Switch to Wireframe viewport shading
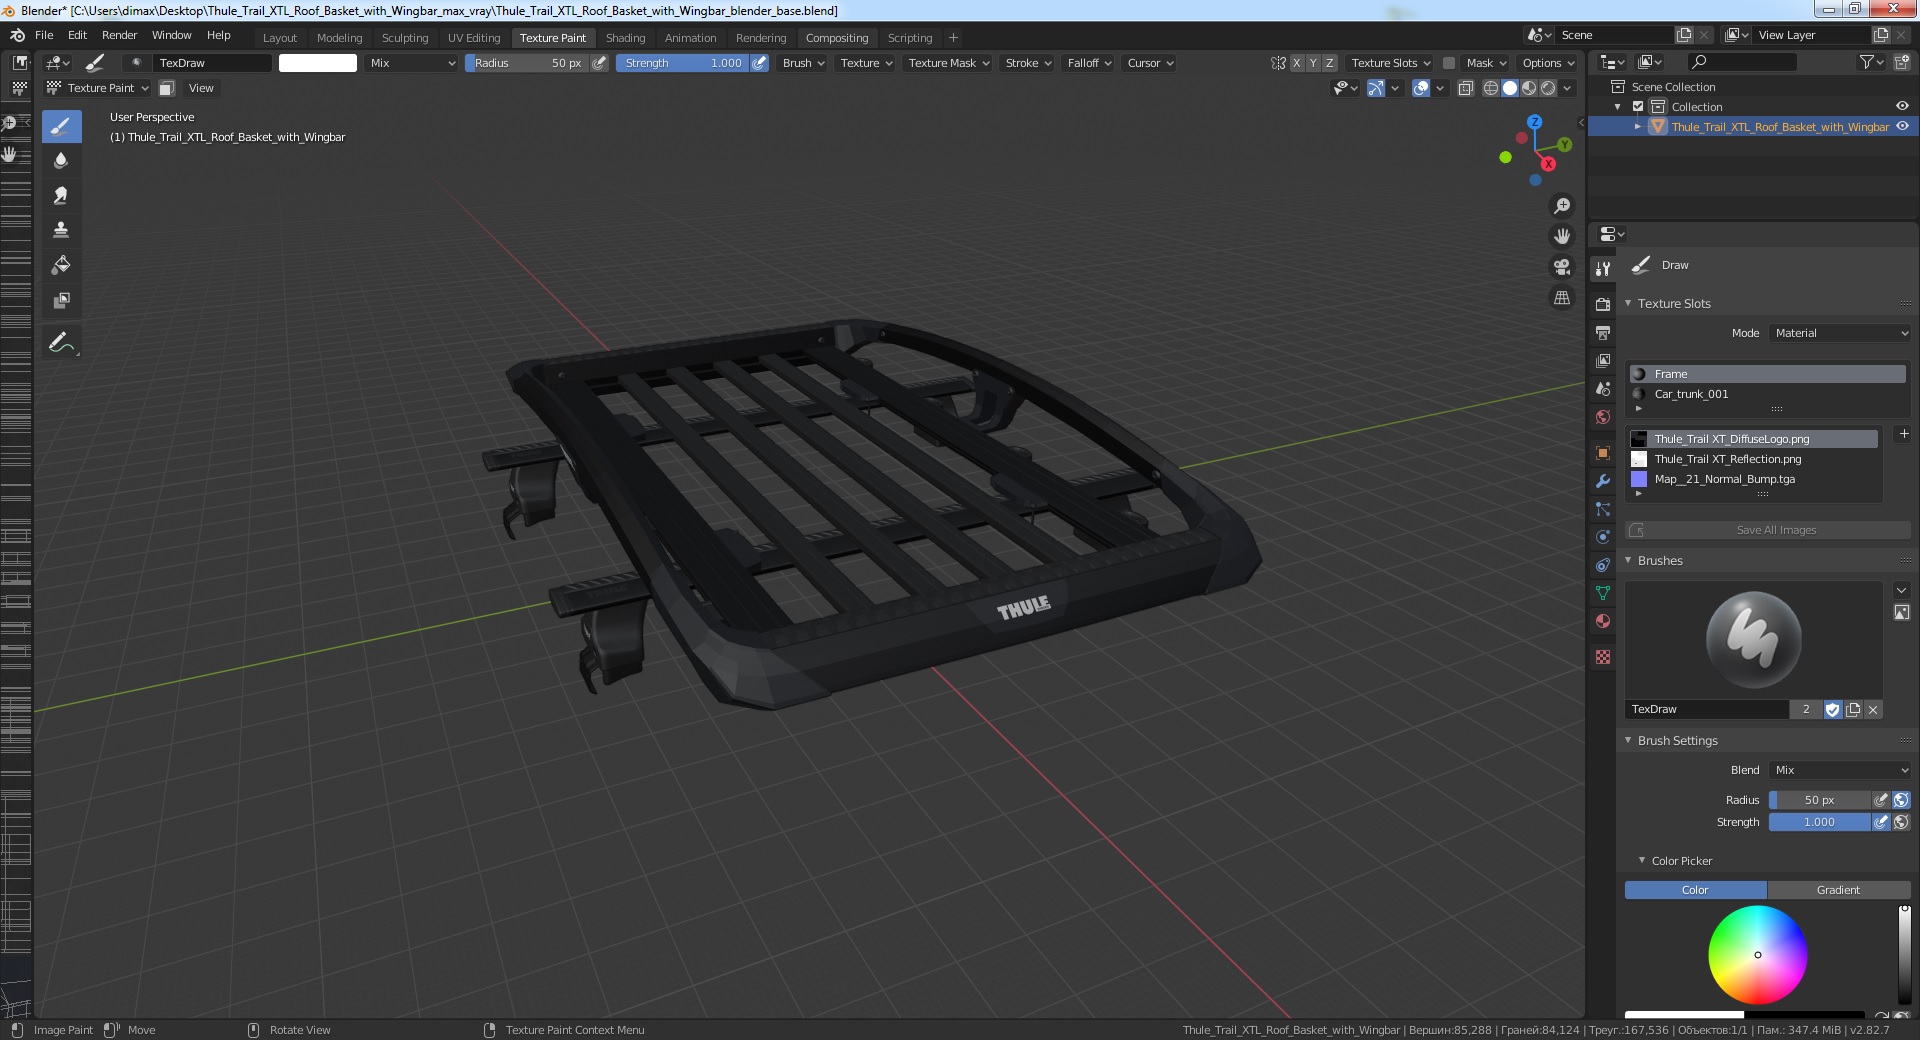Viewport: 1920px width, 1040px height. [1490, 88]
